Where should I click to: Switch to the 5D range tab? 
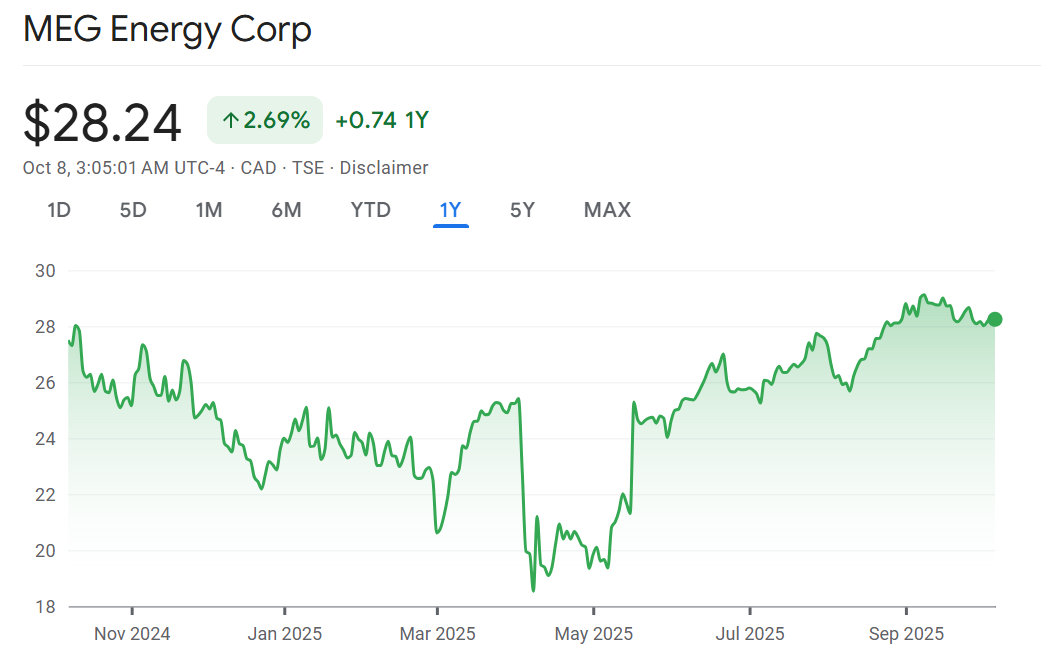coord(133,210)
